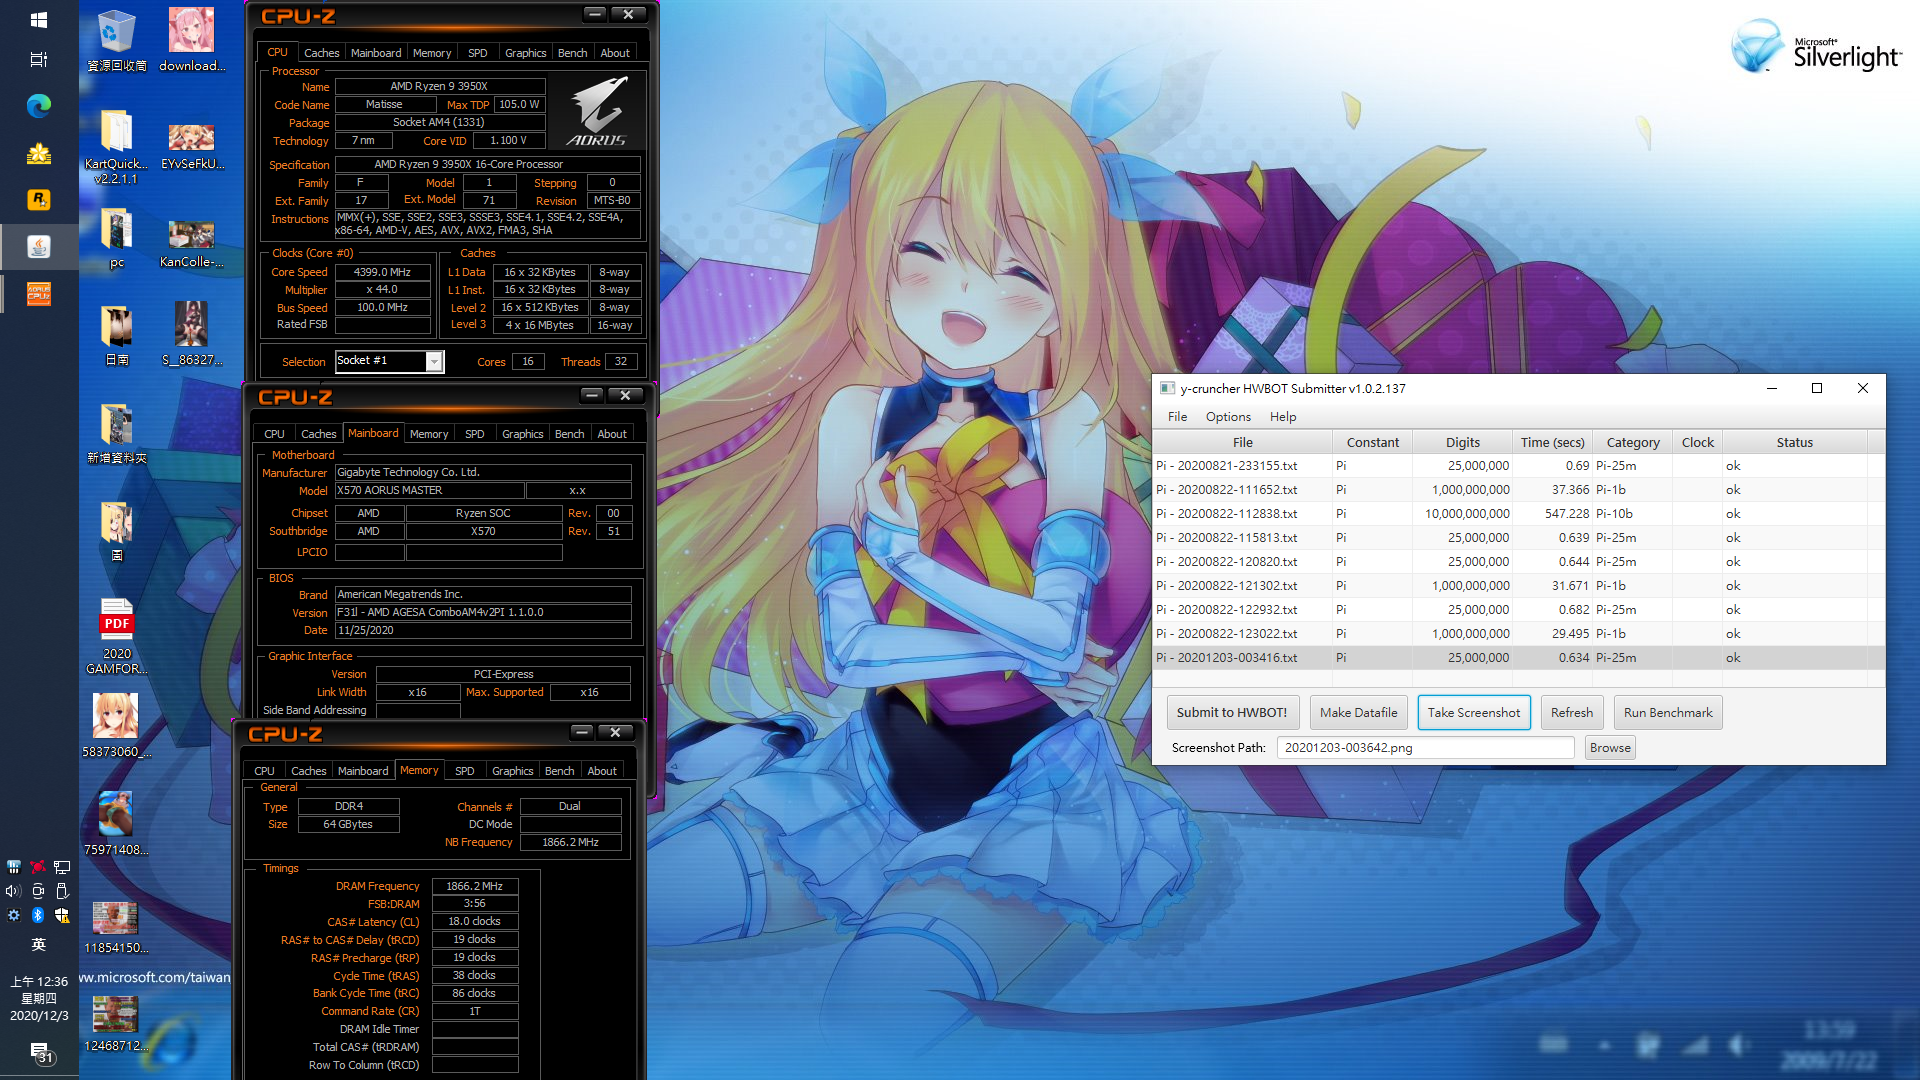Switch to SPD tab in bottom CPU-Z window
The image size is (1920, 1080).
tap(465, 771)
